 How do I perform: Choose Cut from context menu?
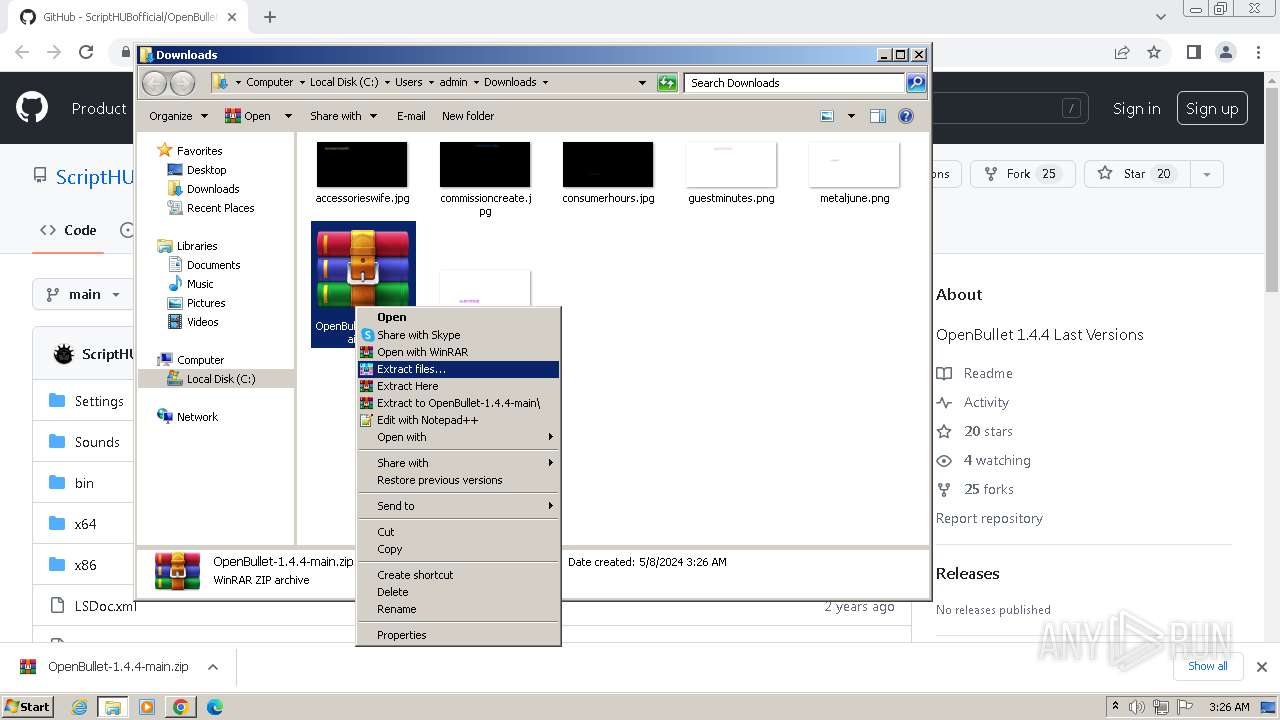pos(458,532)
